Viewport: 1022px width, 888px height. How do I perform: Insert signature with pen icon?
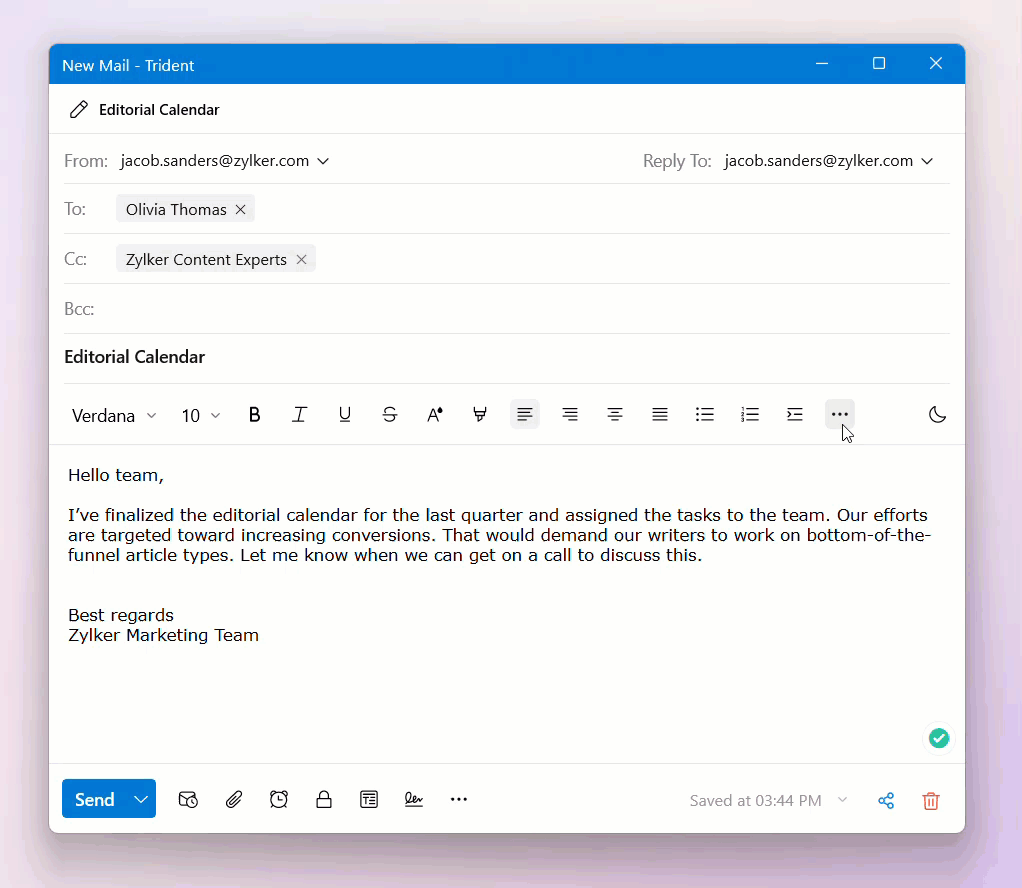click(414, 799)
